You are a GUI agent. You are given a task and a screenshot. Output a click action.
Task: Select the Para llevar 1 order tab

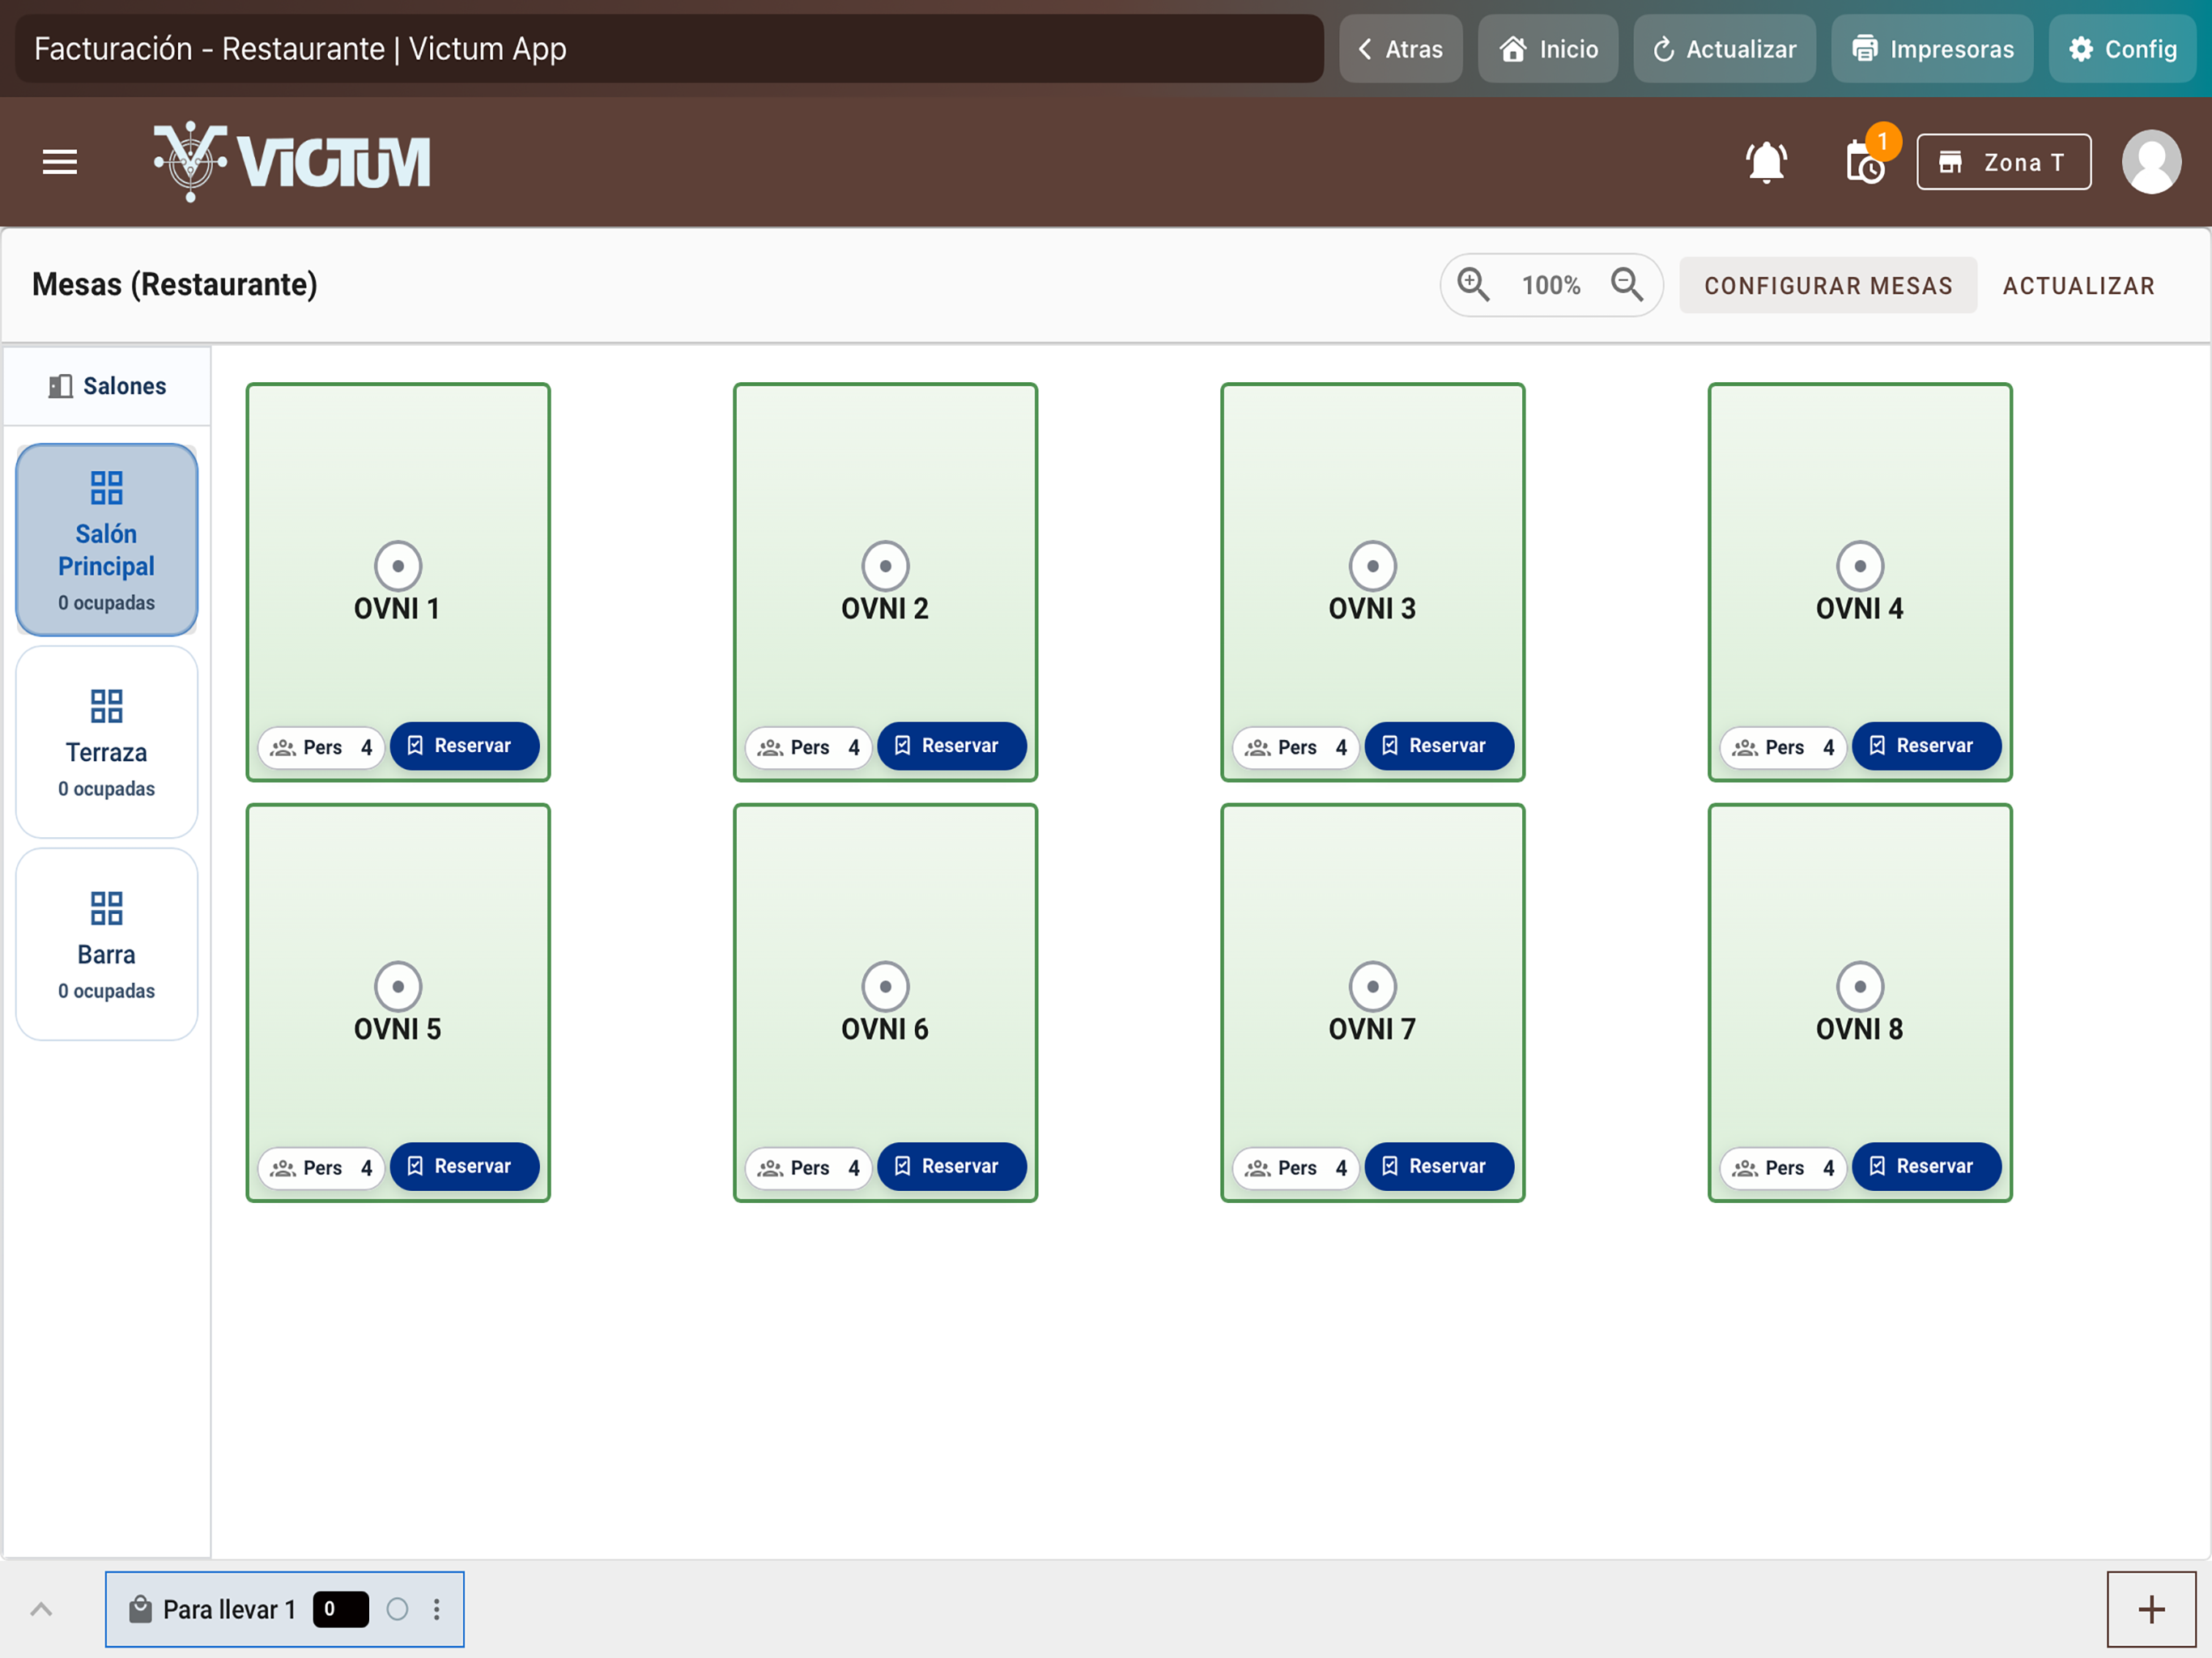284,1609
